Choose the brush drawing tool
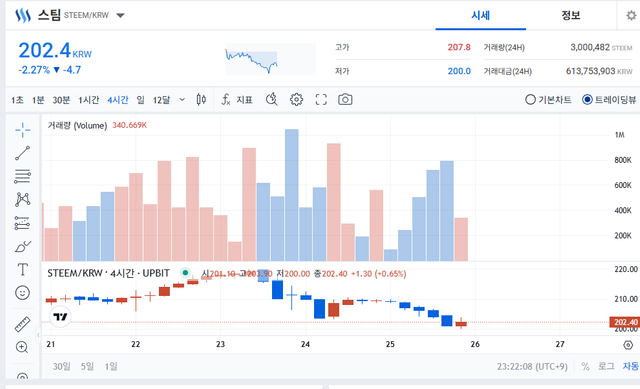 pyautogui.click(x=22, y=247)
